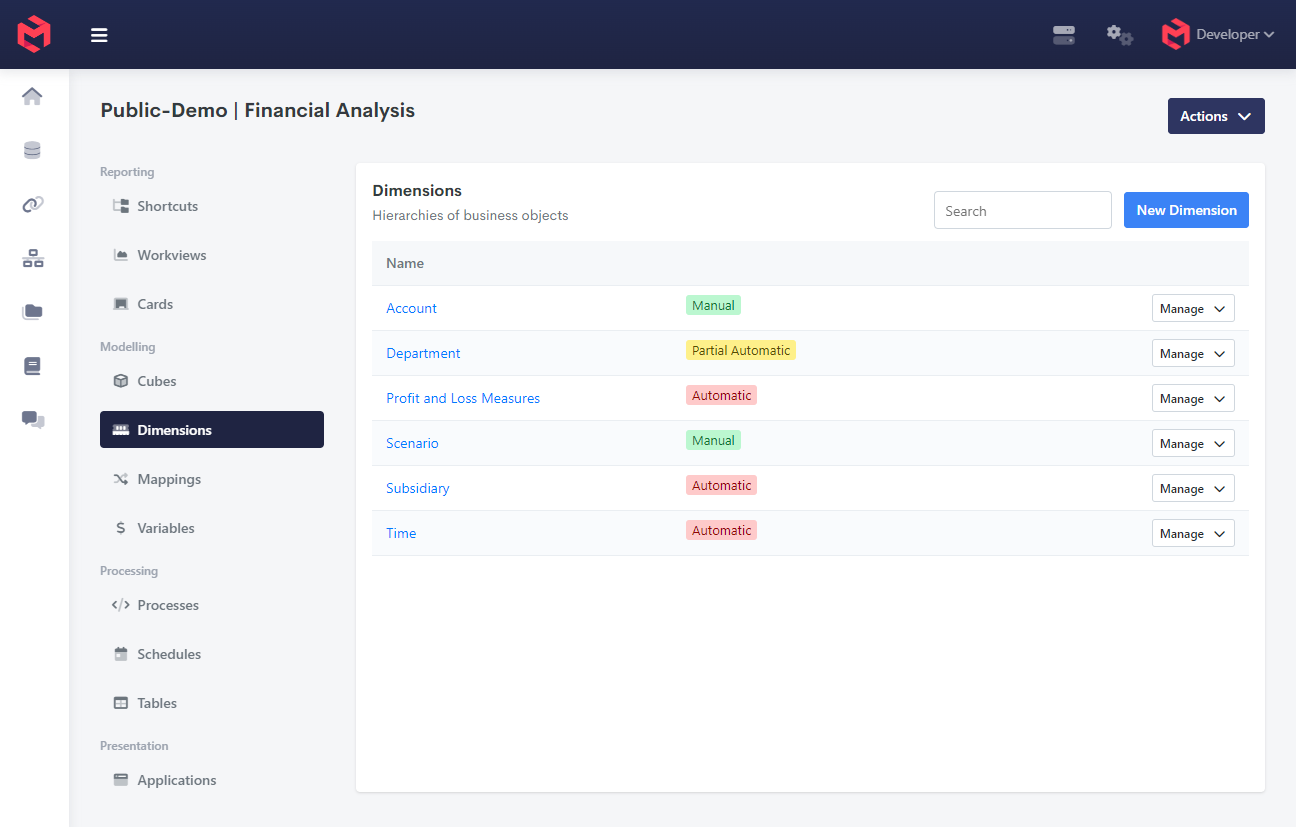
Task: Open the chat bubbles sidebar icon
Action: 33,420
